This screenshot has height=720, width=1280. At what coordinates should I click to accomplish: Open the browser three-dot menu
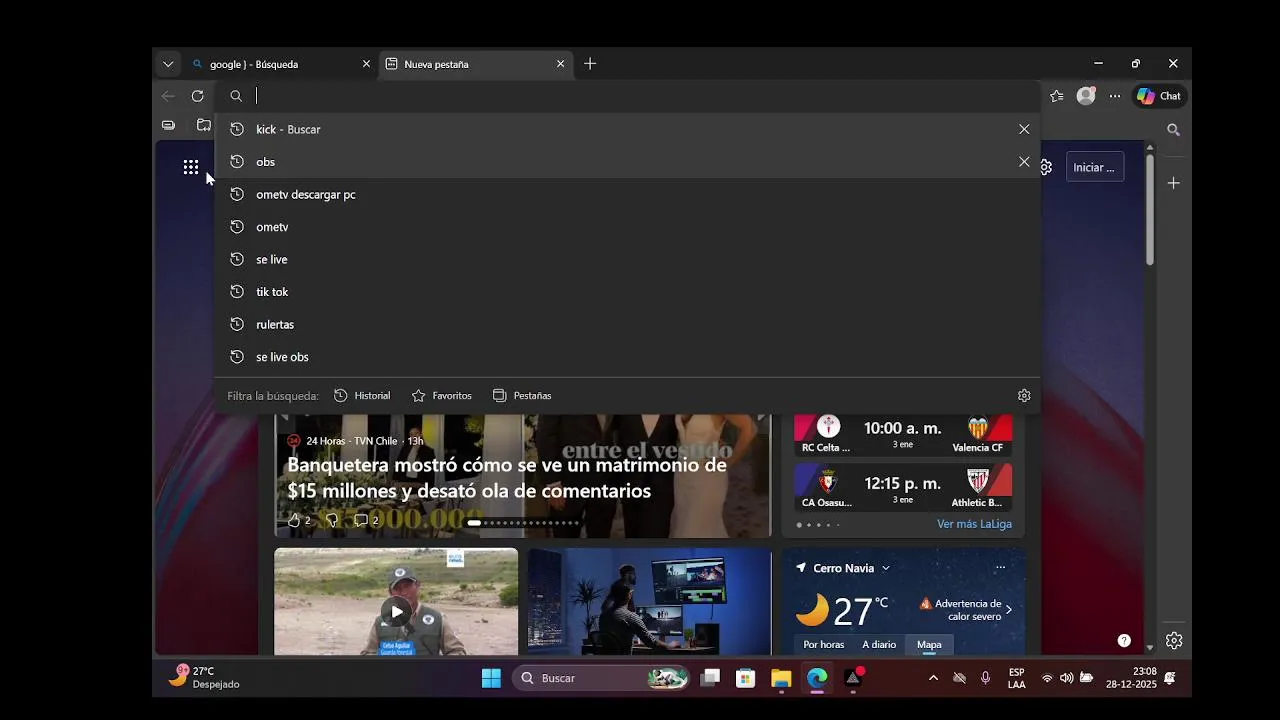(x=1115, y=96)
